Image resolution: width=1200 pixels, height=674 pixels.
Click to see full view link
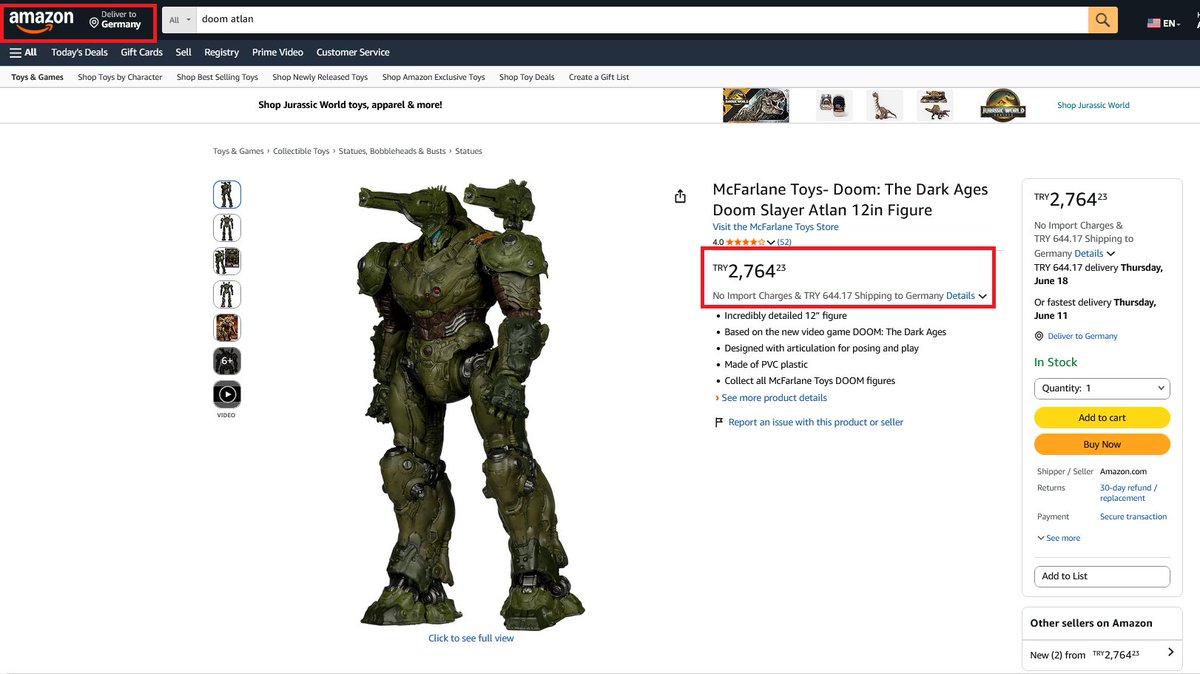pyautogui.click(x=471, y=638)
